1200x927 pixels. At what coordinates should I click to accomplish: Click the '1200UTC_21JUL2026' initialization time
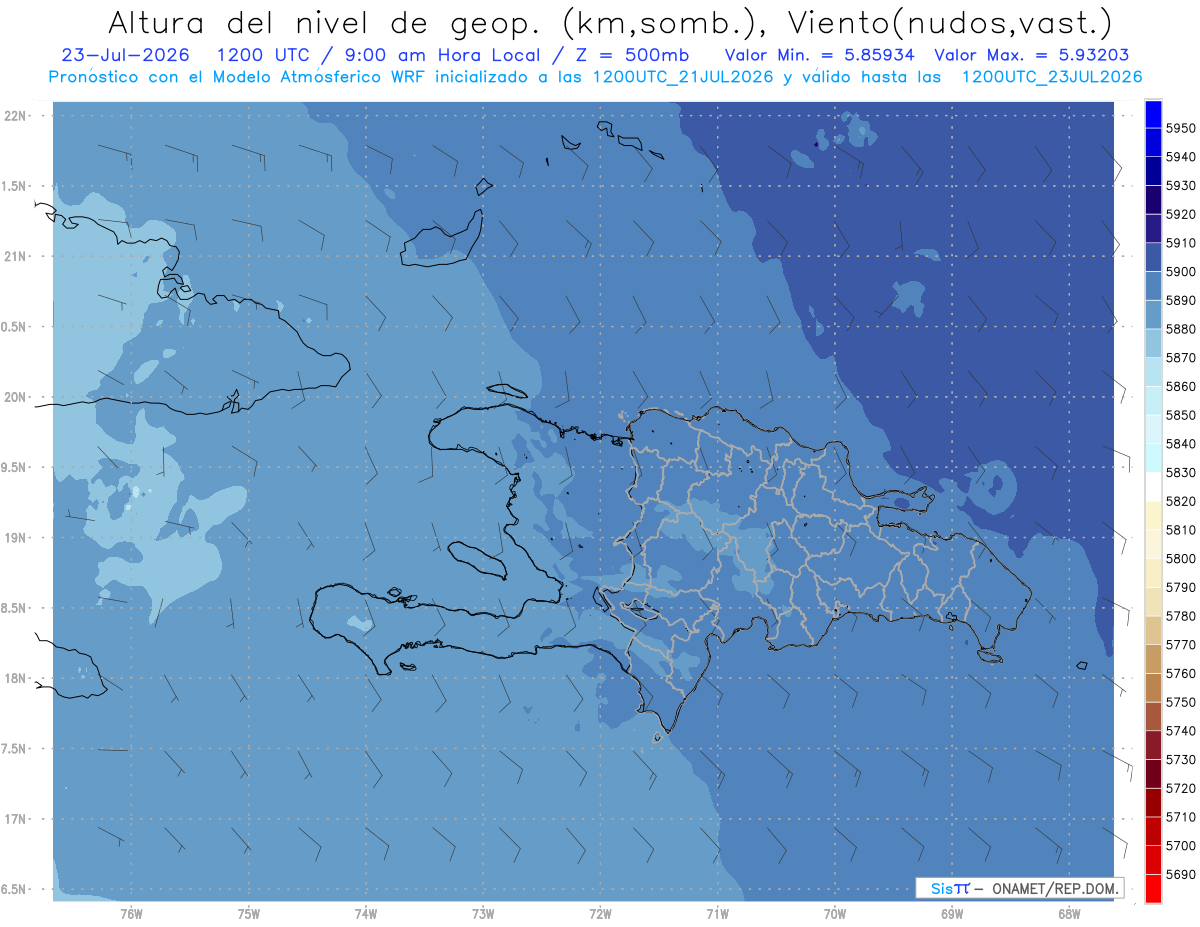click(x=683, y=77)
